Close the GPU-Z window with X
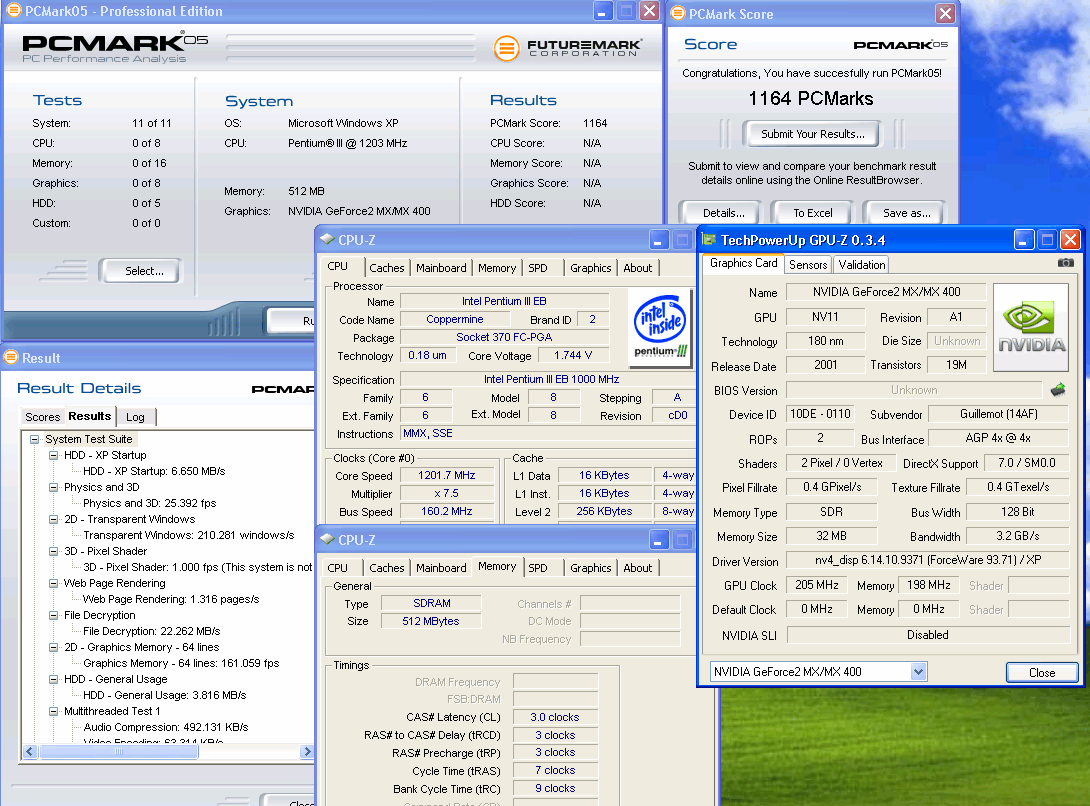 pos(1071,240)
